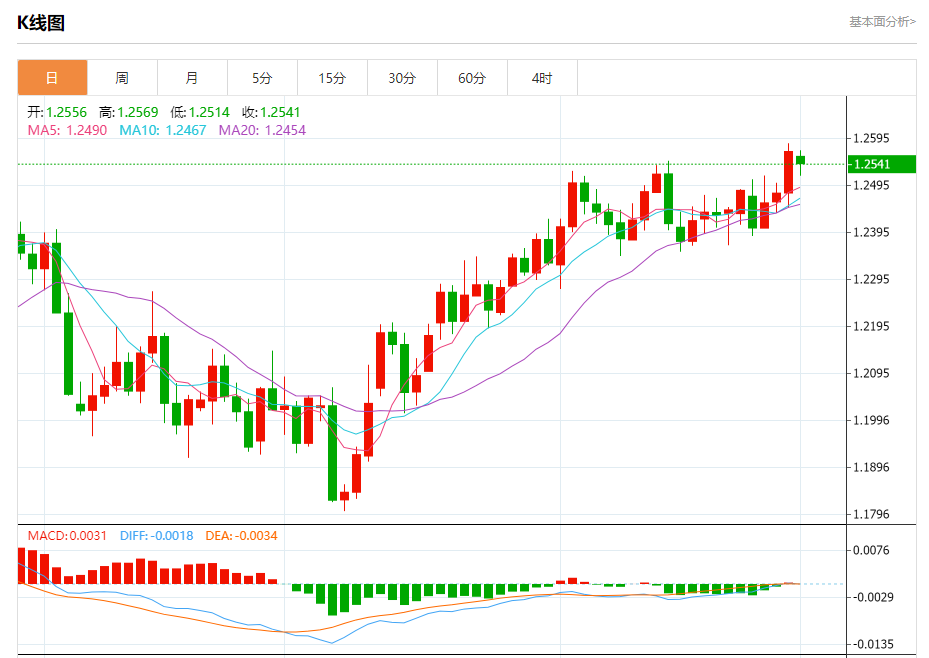Image resolution: width=929 pixels, height=658 pixels.
Task: Open the 4时 chart tab
Action: (542, 78)
